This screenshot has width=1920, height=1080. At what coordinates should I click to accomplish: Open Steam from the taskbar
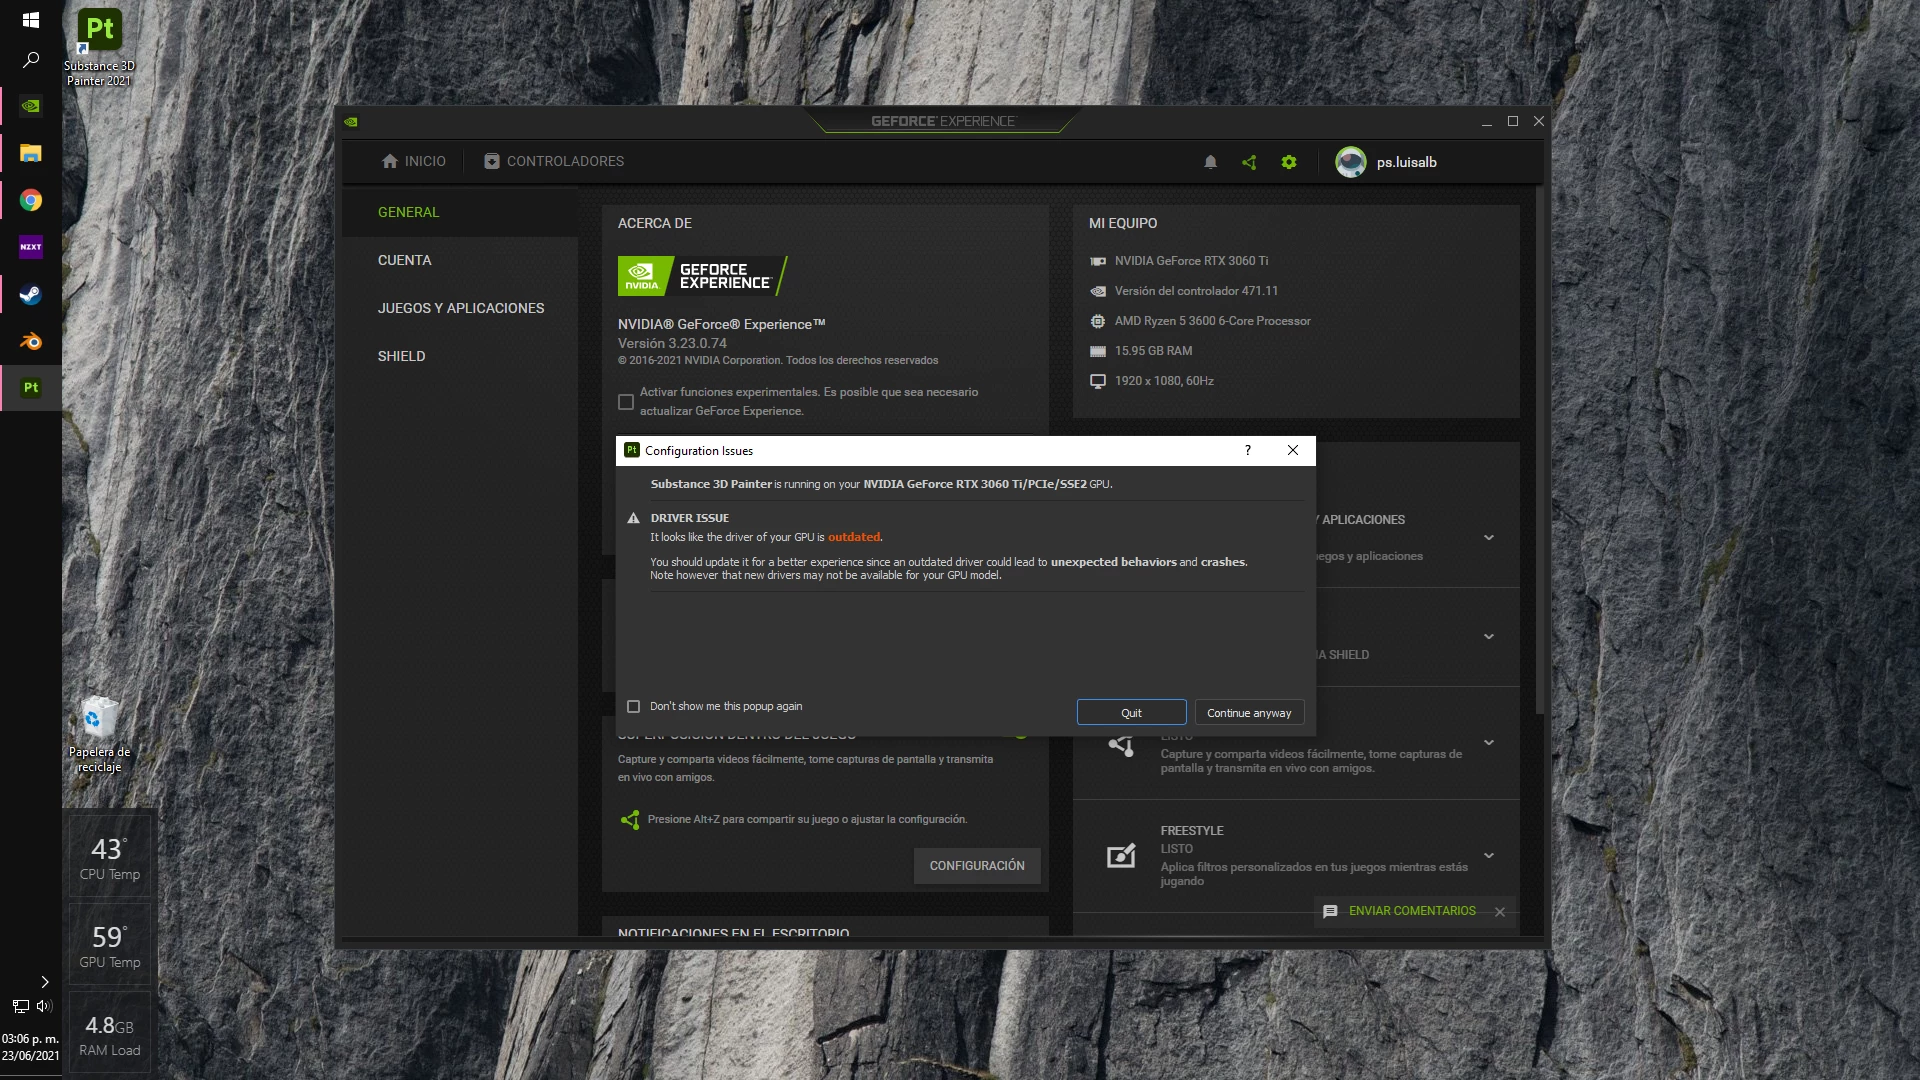(x=31, y=294)
